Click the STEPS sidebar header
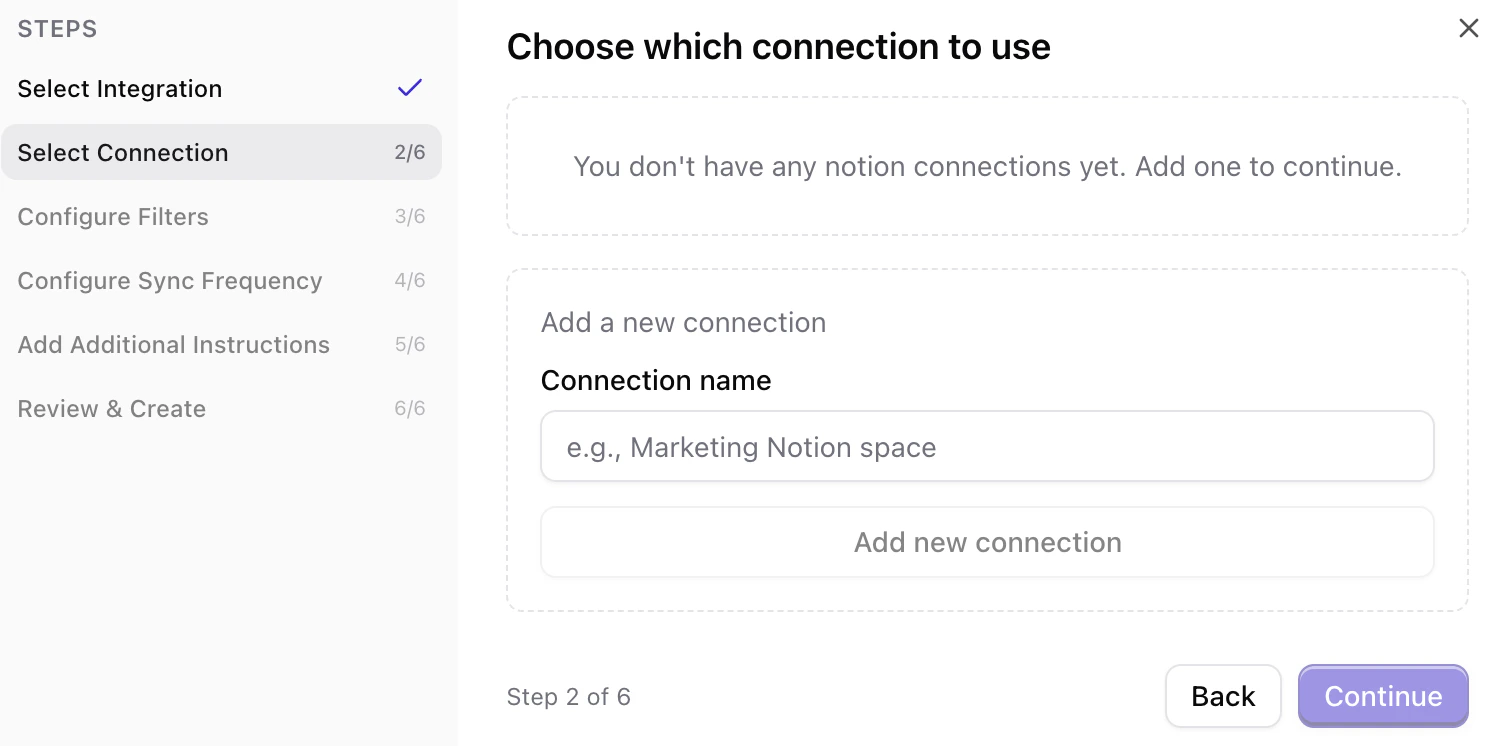 (x=57, y=29)
